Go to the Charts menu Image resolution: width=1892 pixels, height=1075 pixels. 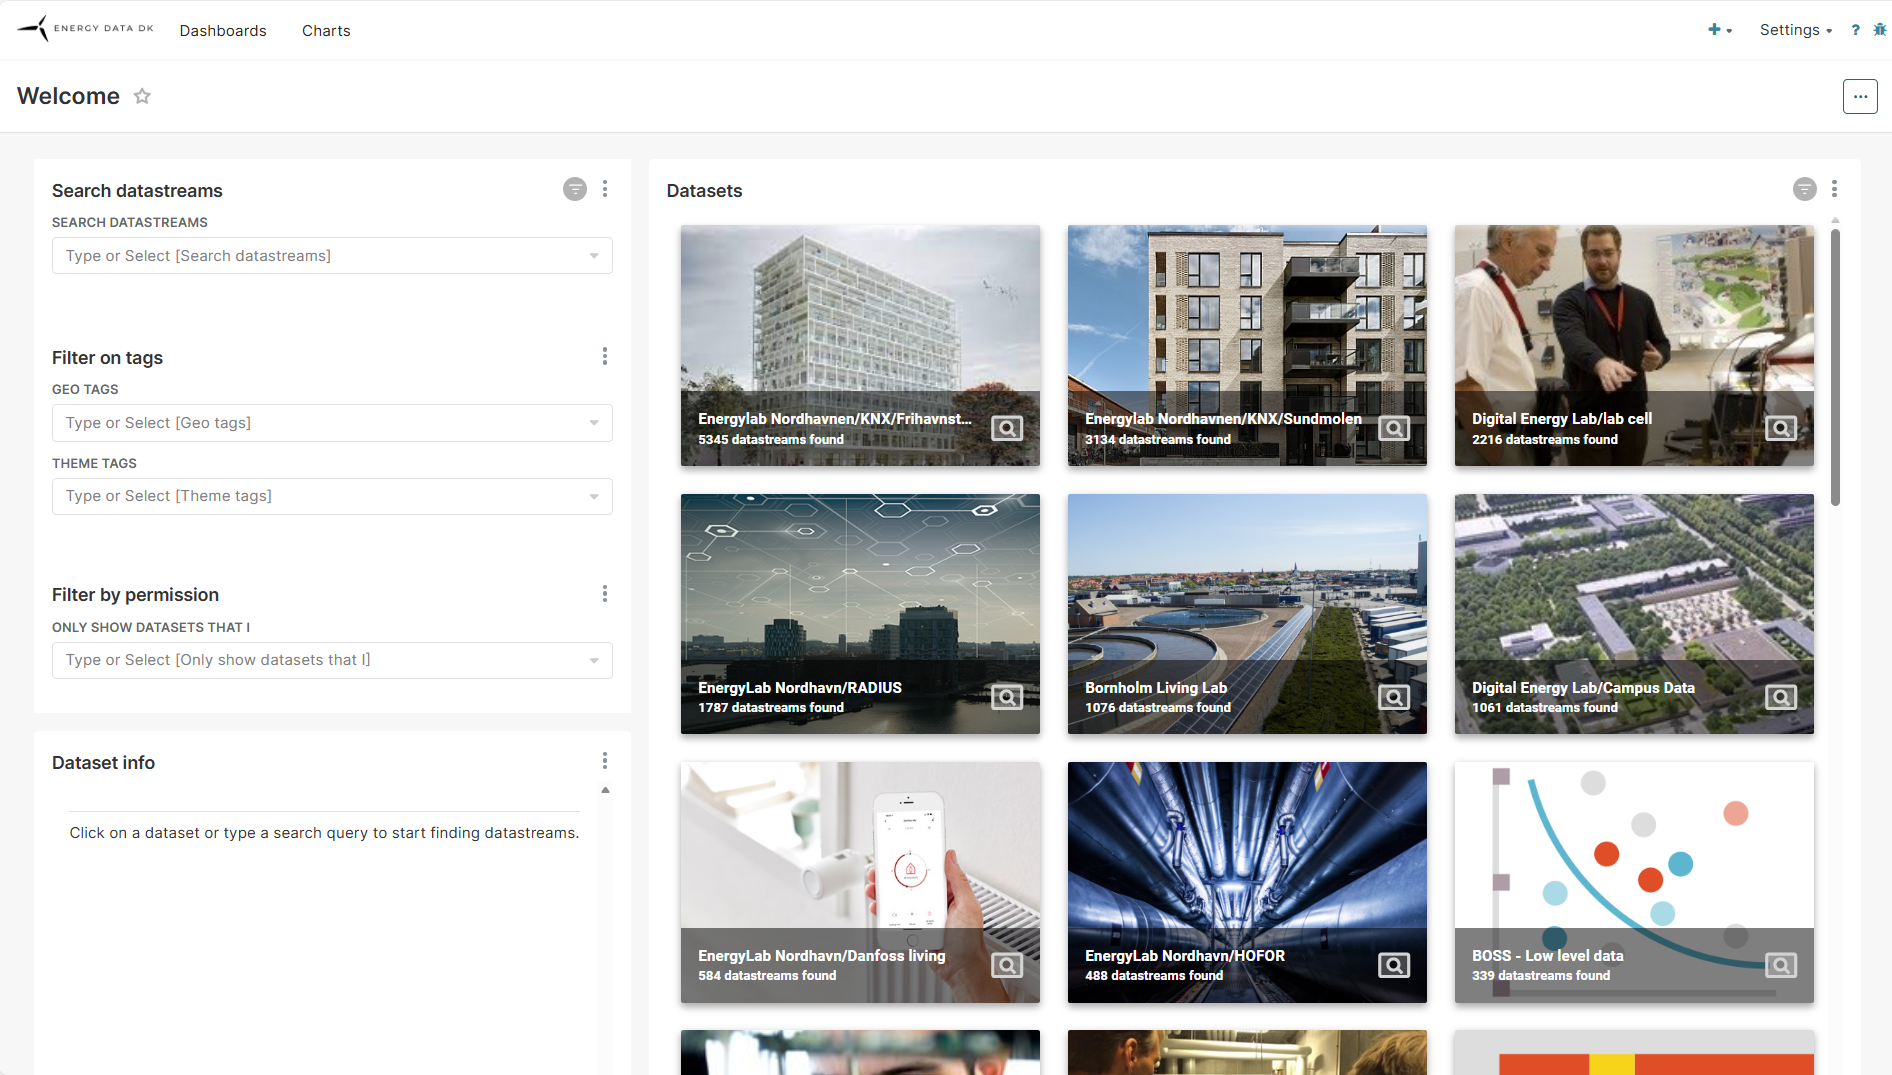(326, 31)
